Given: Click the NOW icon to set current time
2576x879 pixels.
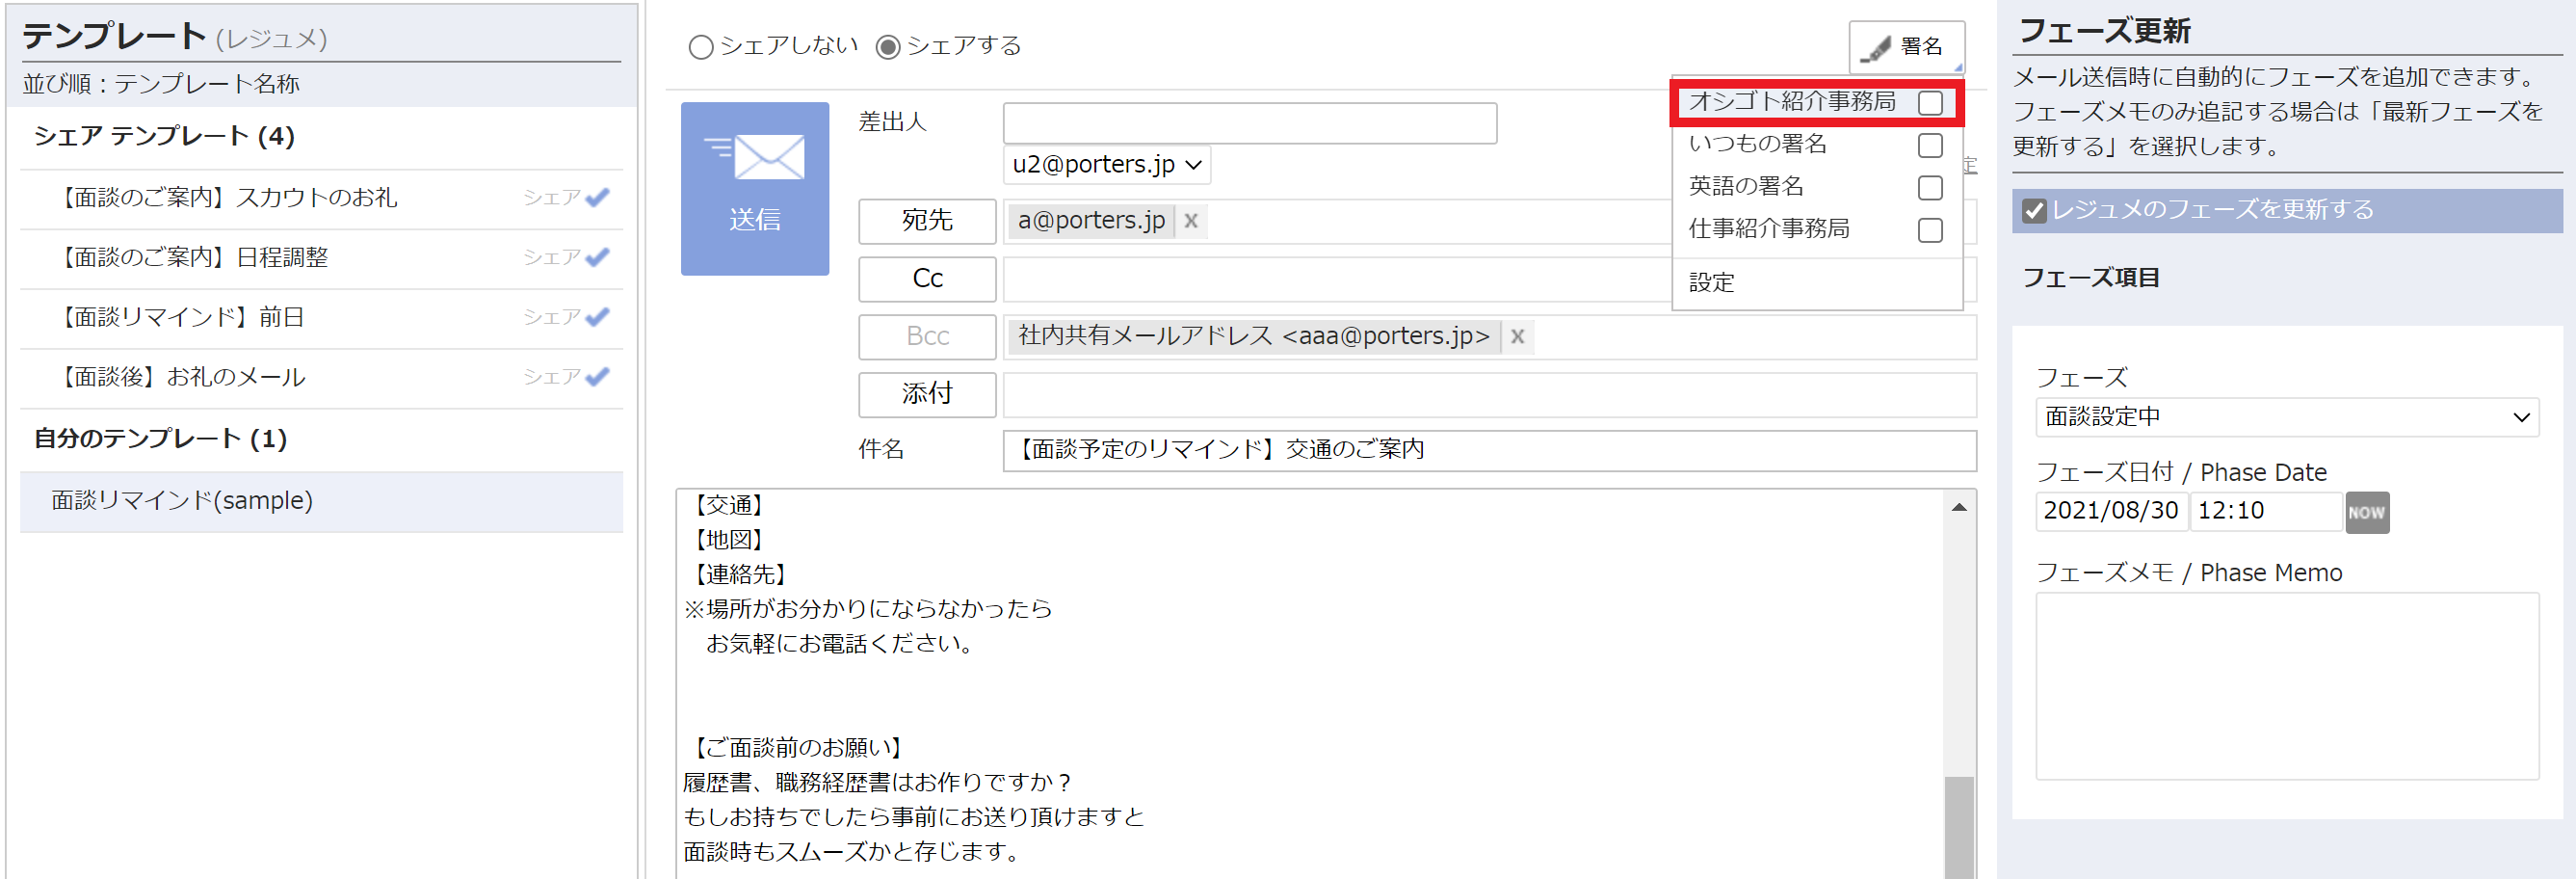Looking at the screenshot, I should (x=2366, y=512).
